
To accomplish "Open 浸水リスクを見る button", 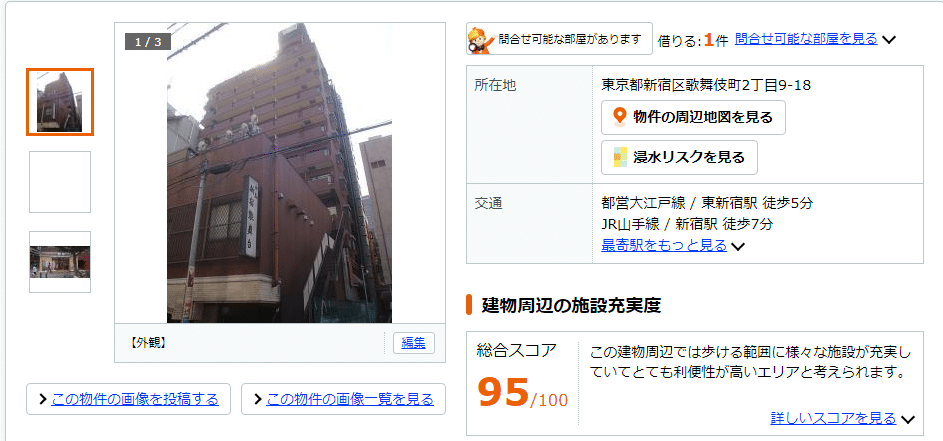I will [680, 158].
